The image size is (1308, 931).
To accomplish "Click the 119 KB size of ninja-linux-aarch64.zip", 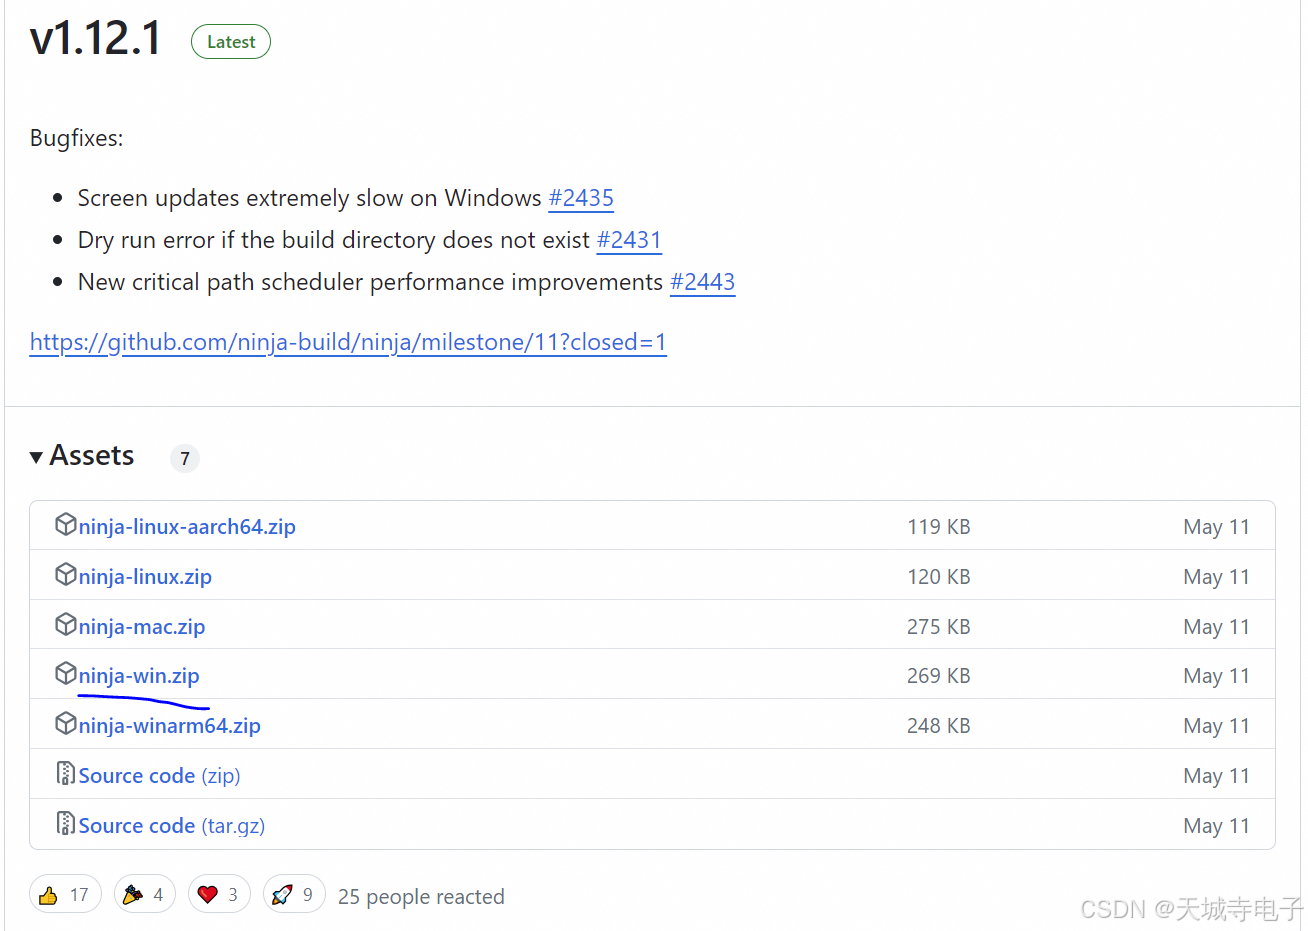I will point(939,527).
